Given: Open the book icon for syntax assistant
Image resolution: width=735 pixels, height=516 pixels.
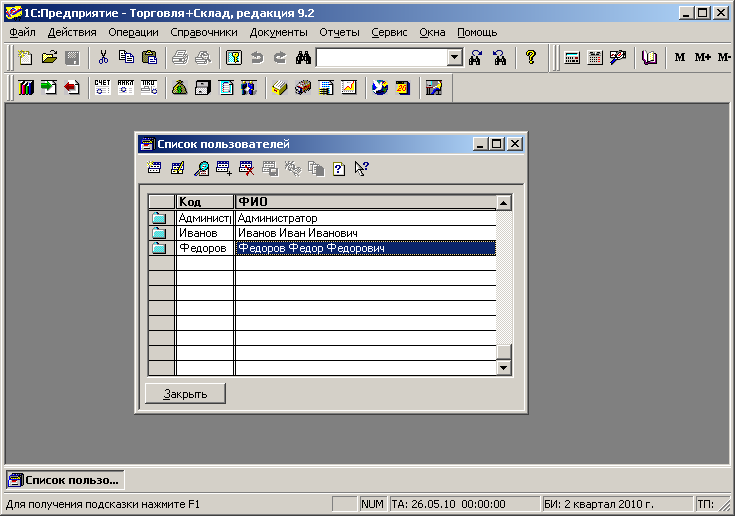Looking at the screenshot, I should (x=649, y=58).
